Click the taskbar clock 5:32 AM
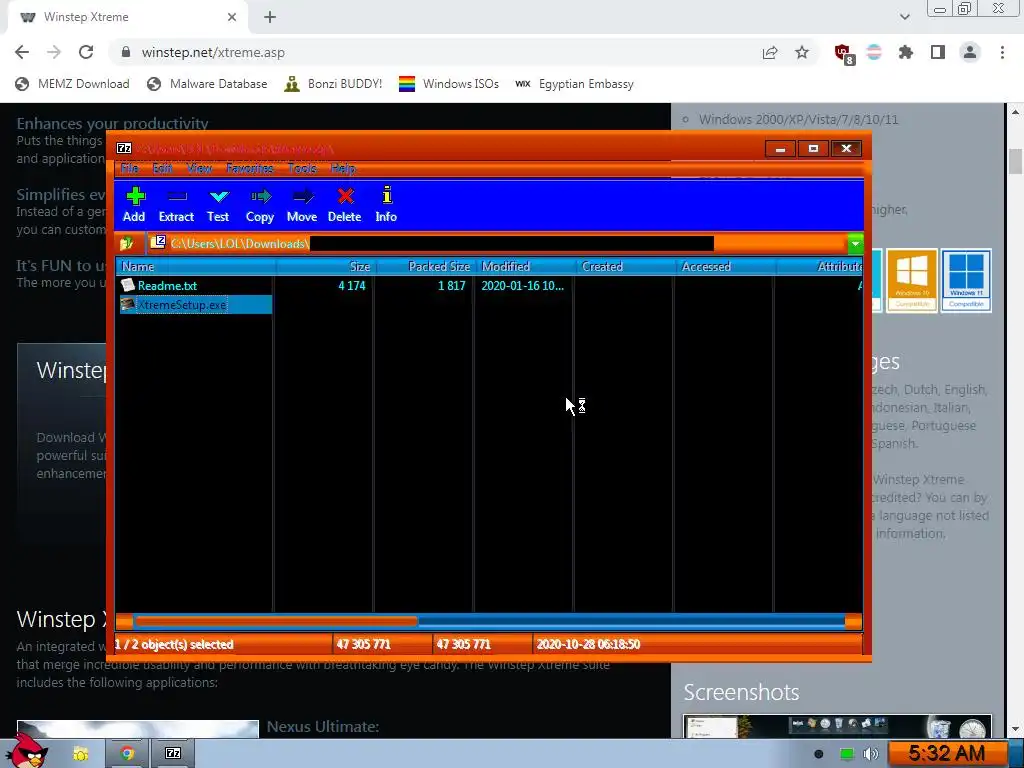 (x=947, y=754)
